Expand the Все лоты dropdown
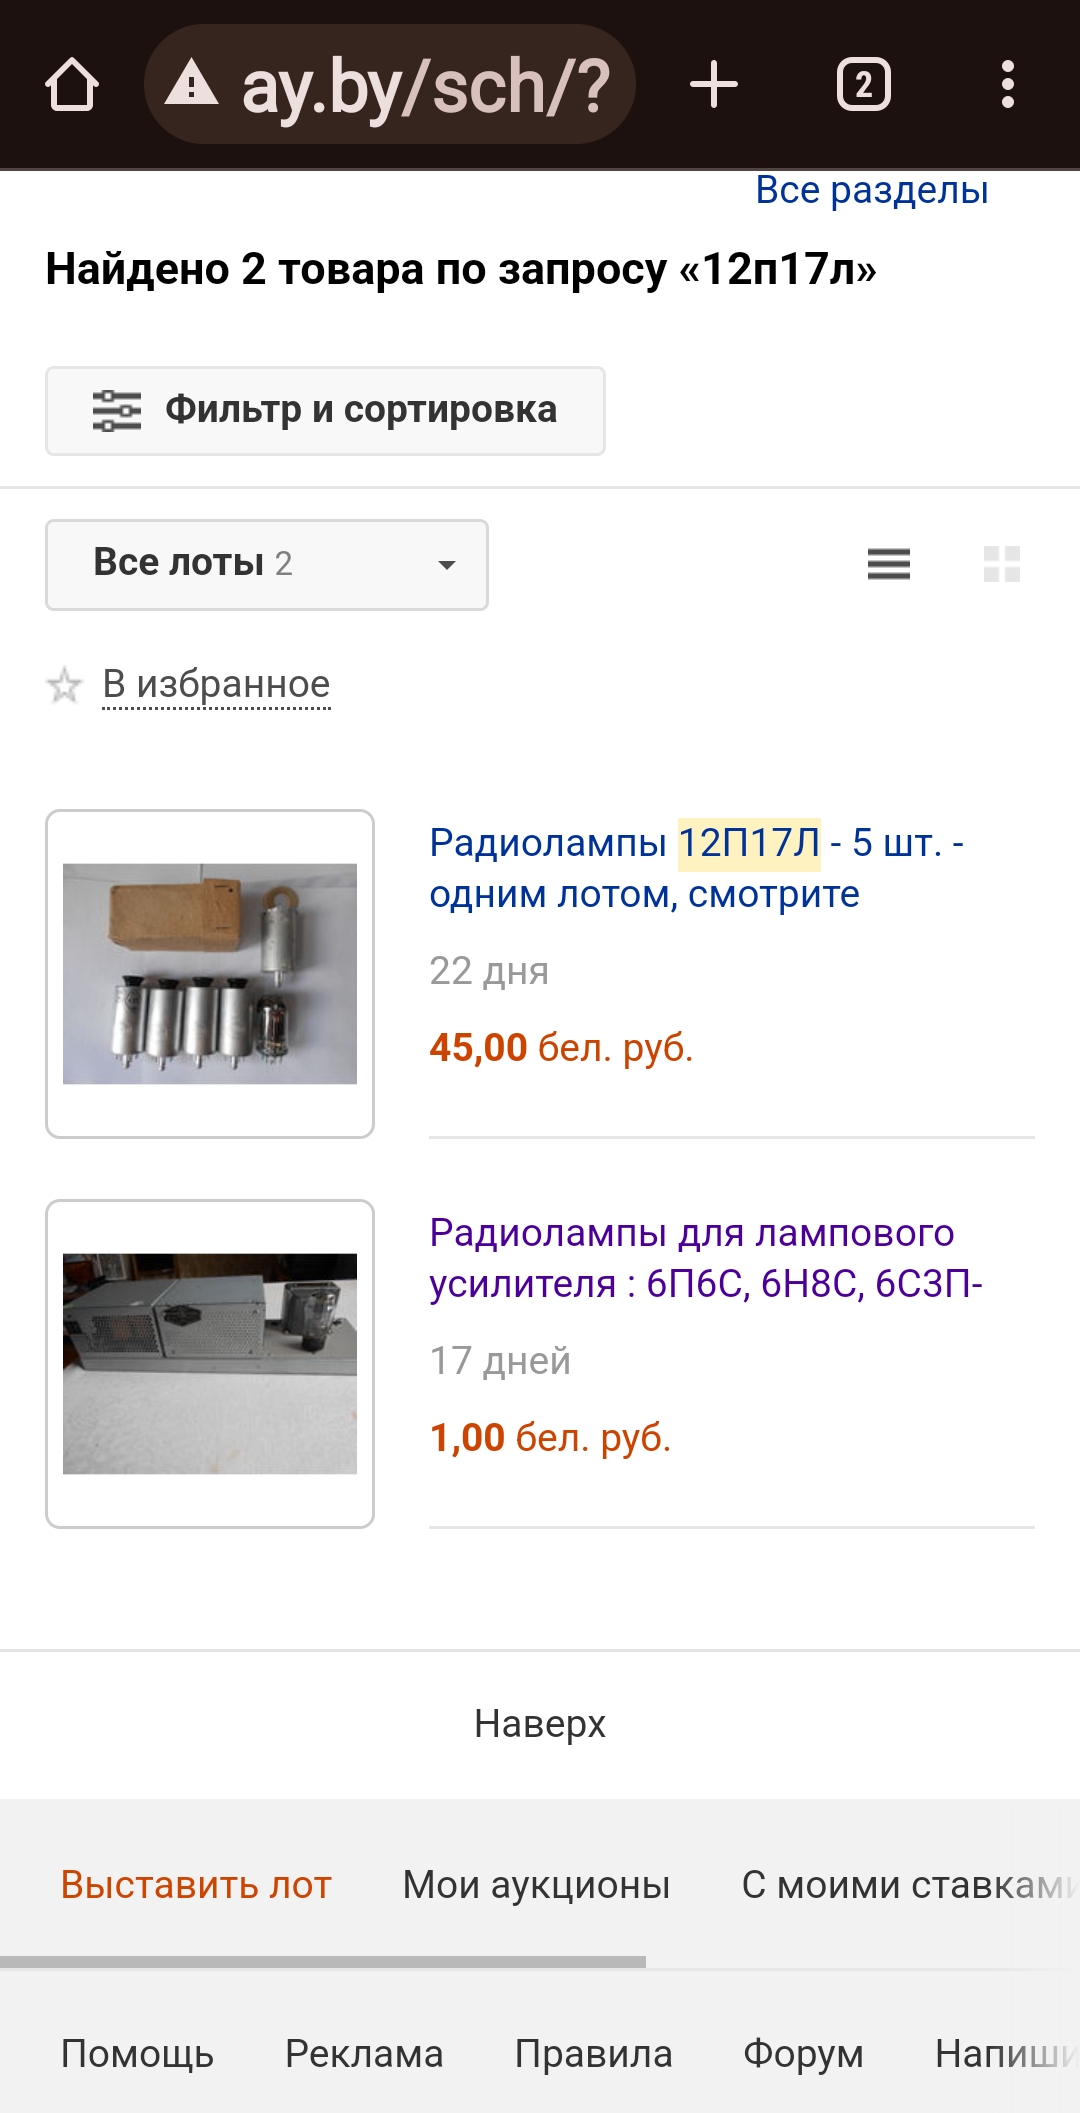1080x2113 pixels. (x=267, y=564)
